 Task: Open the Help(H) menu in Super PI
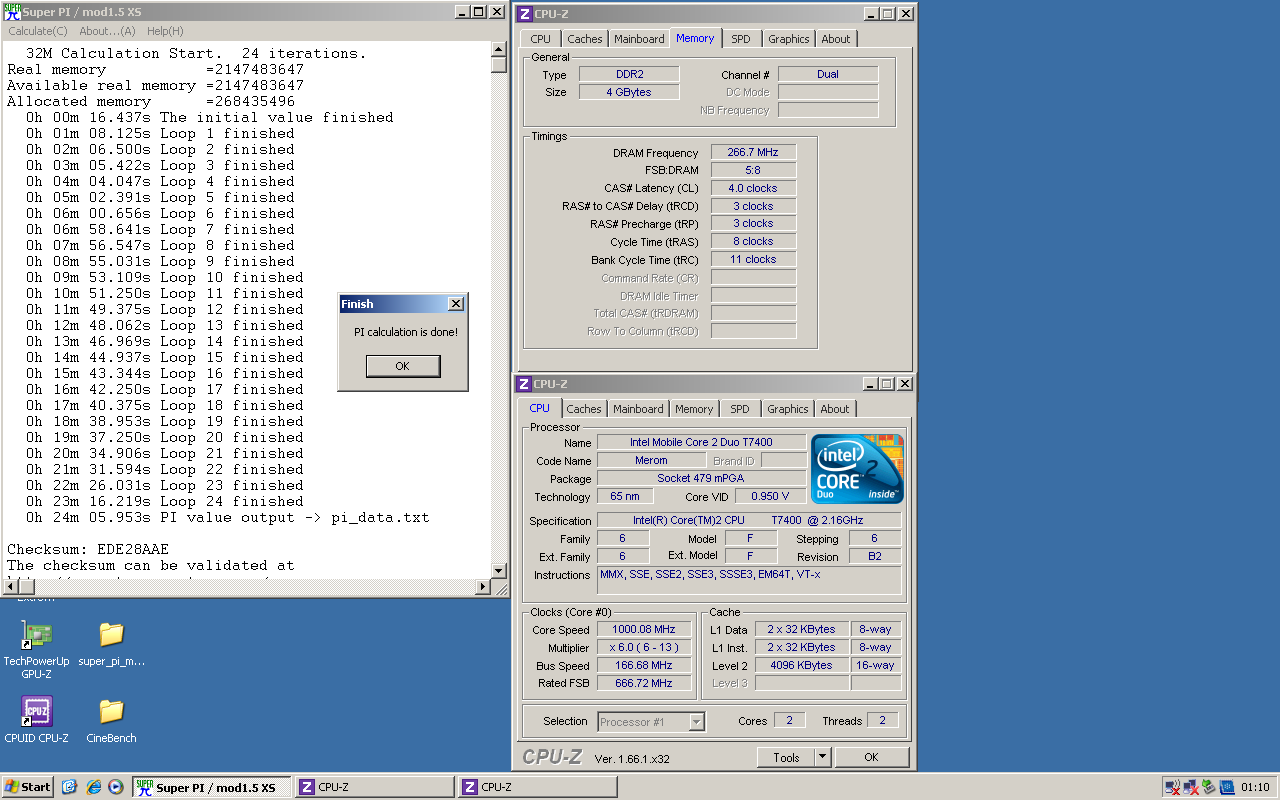(x=165, y=31)
